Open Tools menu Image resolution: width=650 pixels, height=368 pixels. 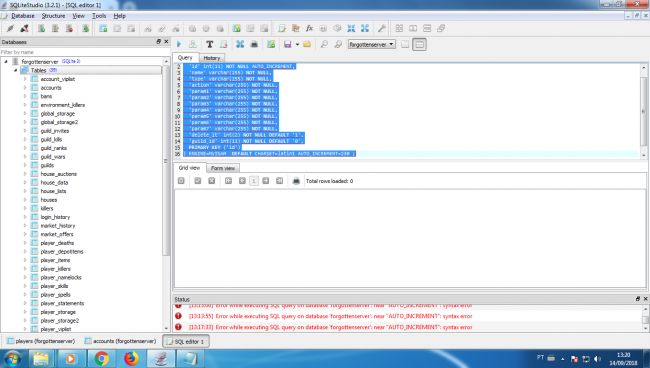coord(99,16)
